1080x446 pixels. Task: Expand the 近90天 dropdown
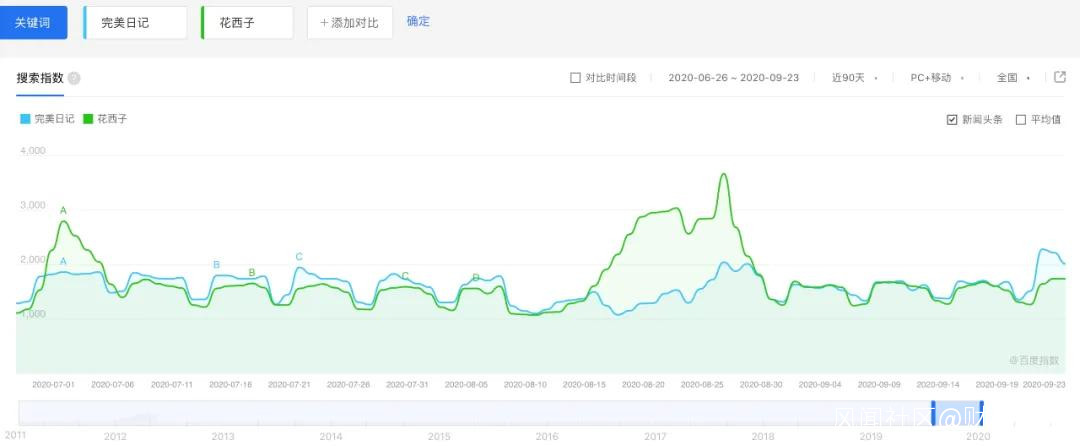(x=854, y=78)
